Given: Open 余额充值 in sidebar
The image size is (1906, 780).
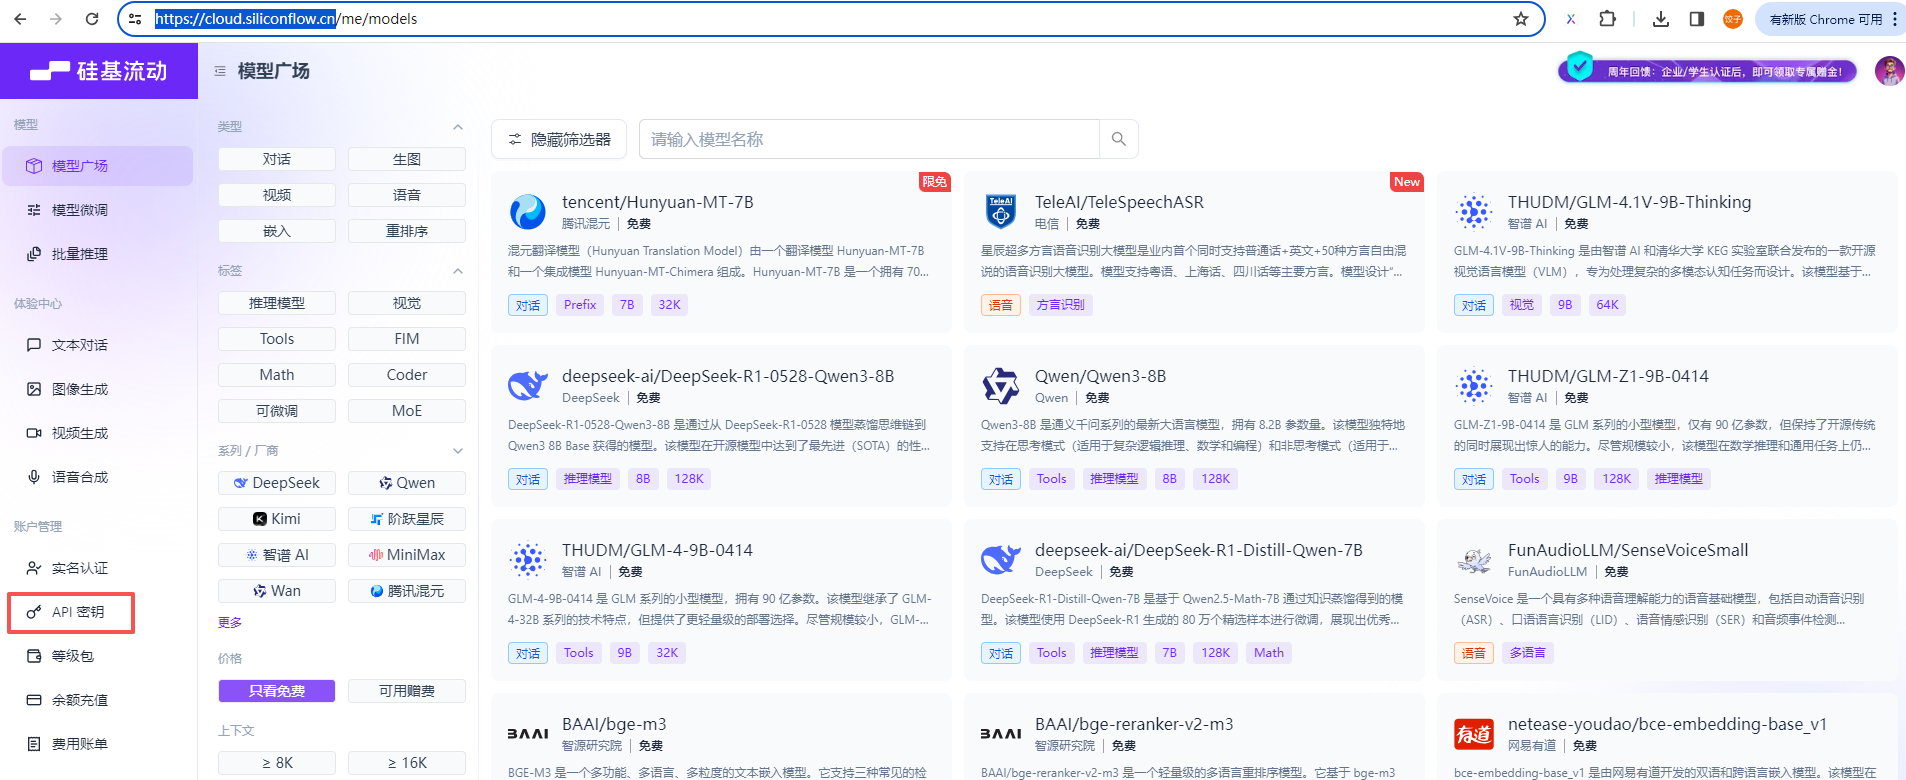Looking at the screenshot, I should coord(97,700).
